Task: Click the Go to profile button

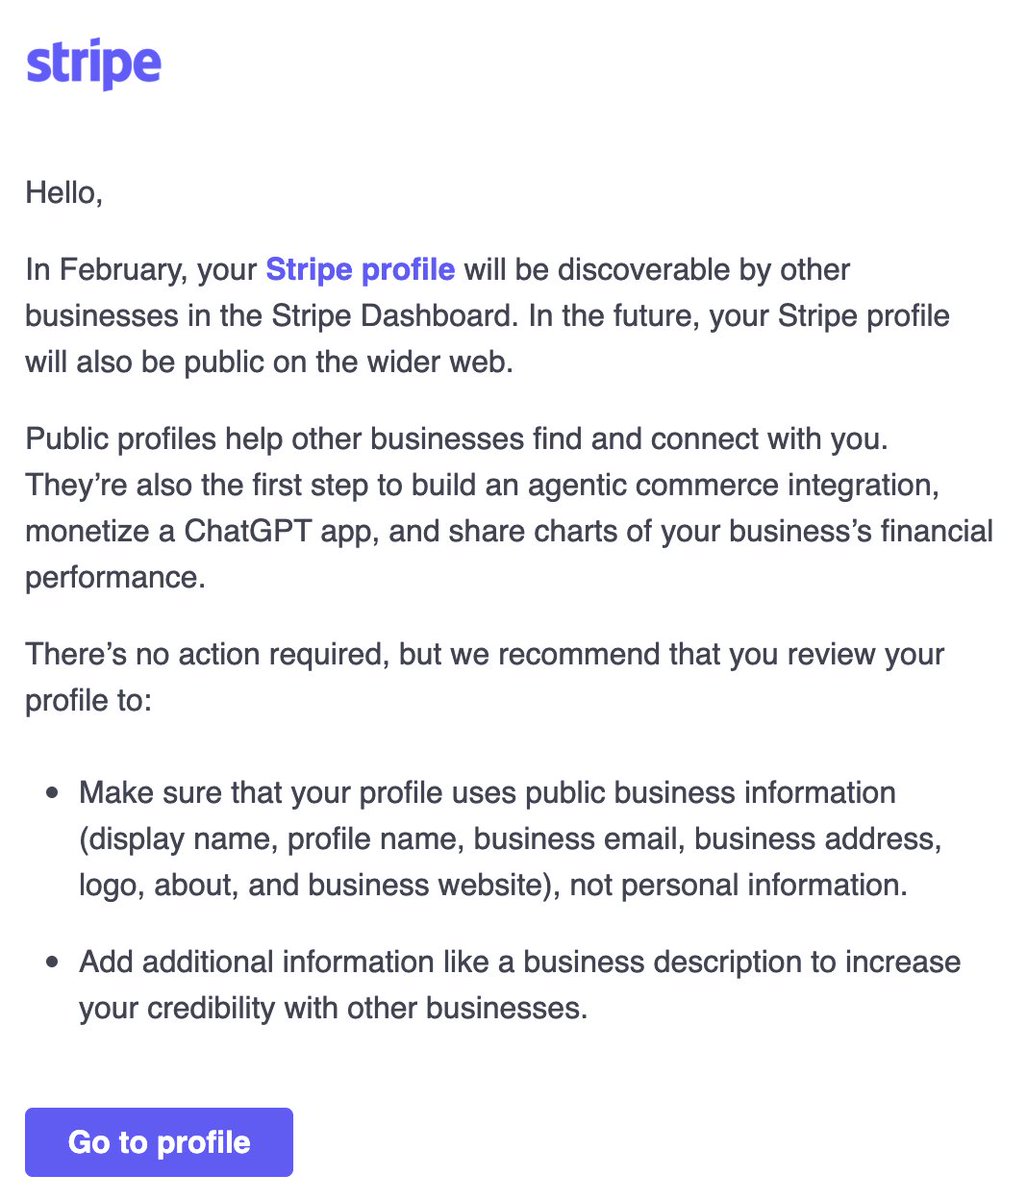Action: 159,1142
